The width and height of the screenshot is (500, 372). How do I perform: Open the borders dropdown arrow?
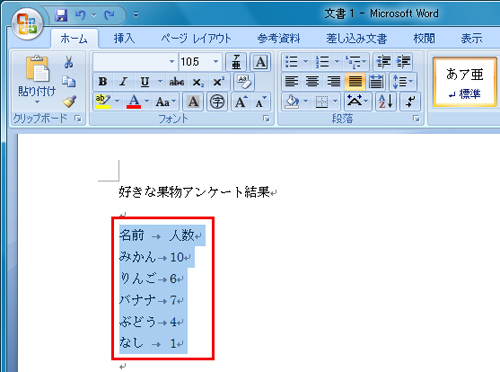335,101
